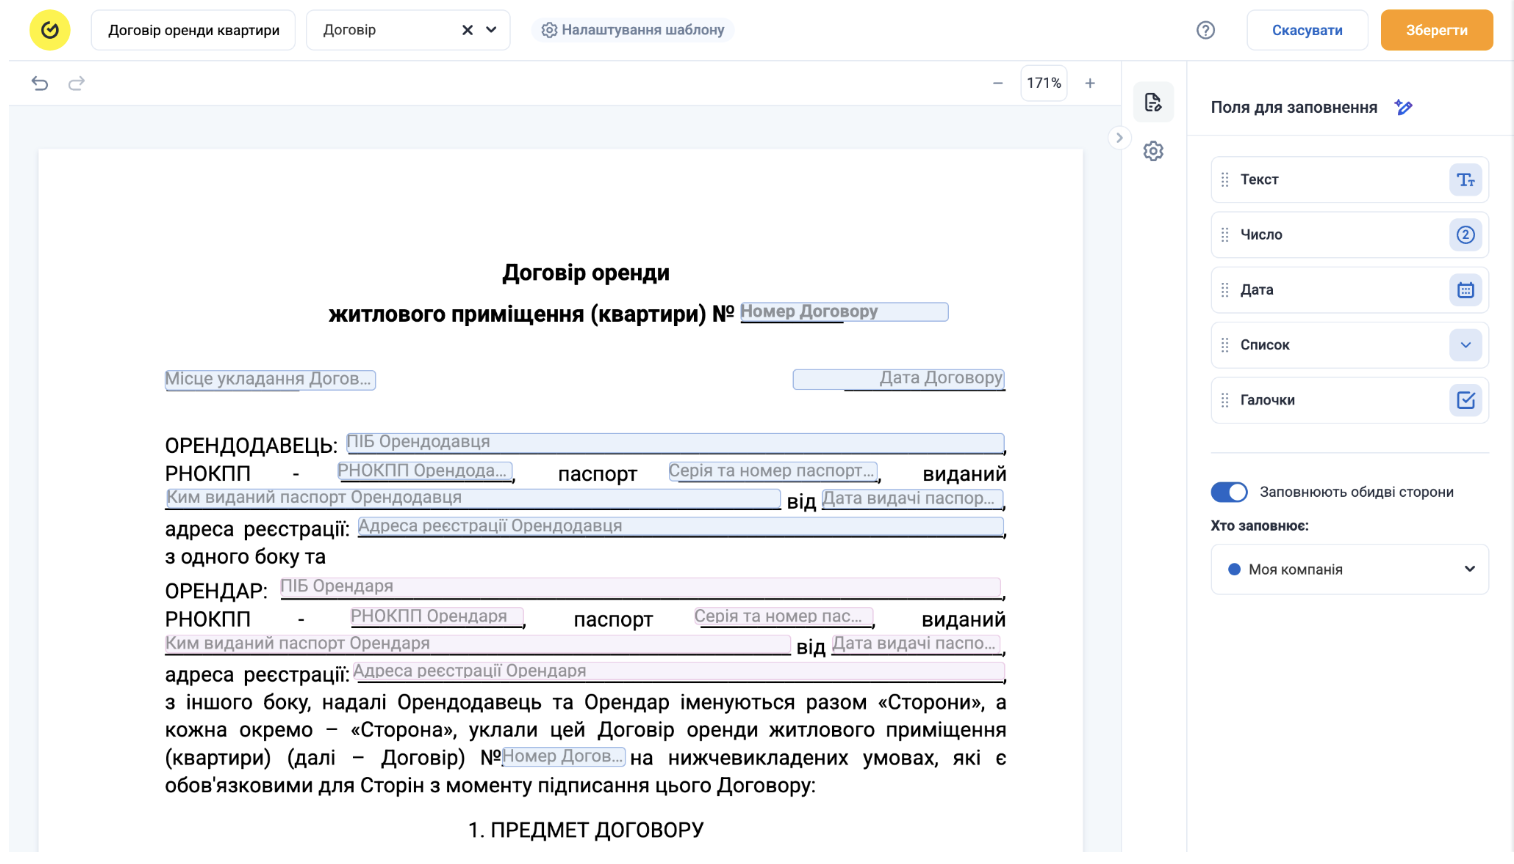Image resolution: width=1514 pixels, height=864 pixels.
Task: Increase zoom with the plus button
Action: tap(1090, 83)
